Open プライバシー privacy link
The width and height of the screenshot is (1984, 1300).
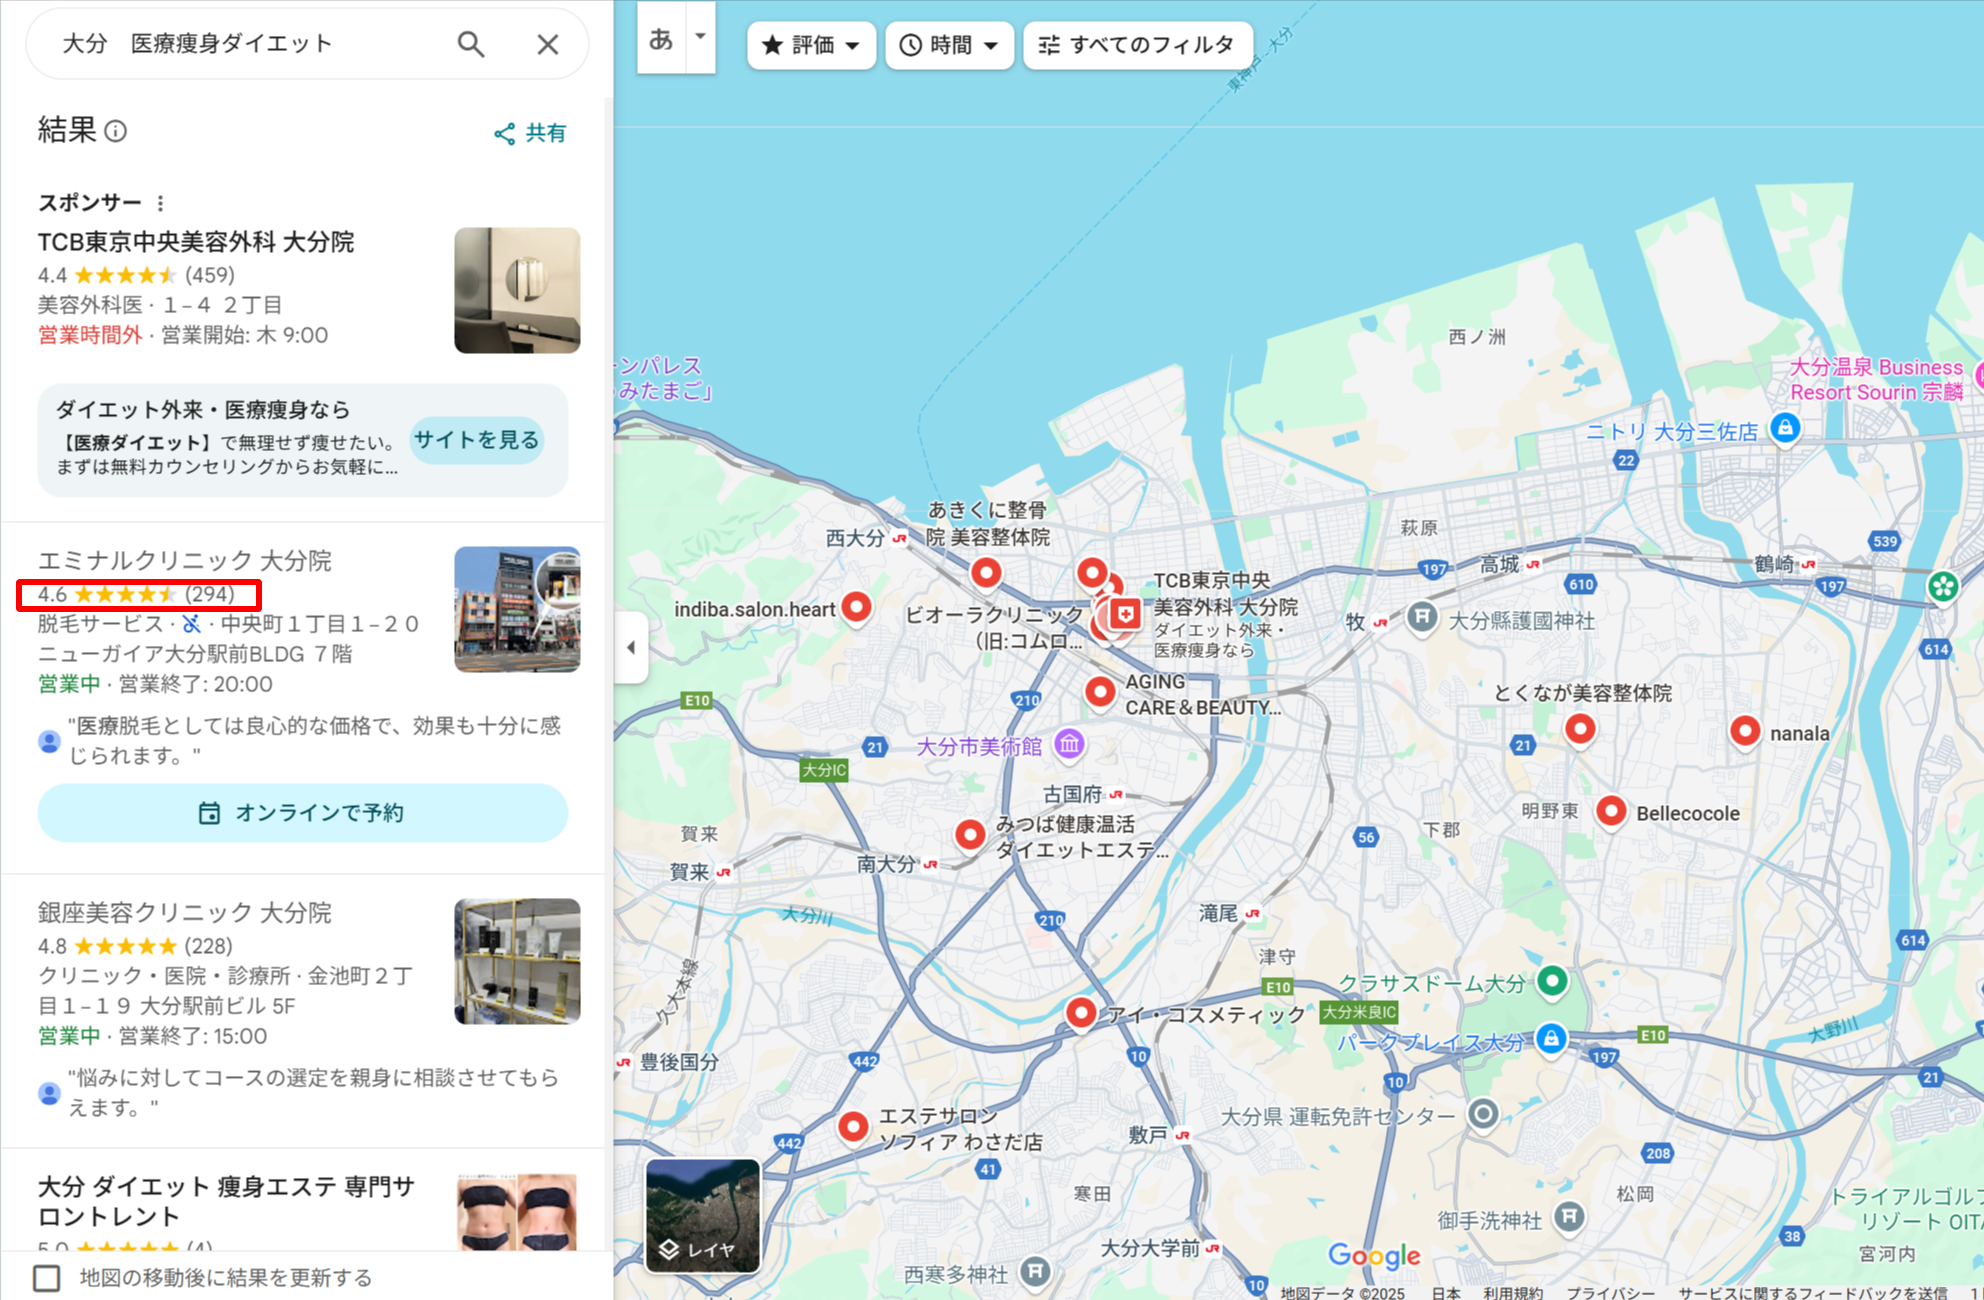(x=1610, y=1292)
